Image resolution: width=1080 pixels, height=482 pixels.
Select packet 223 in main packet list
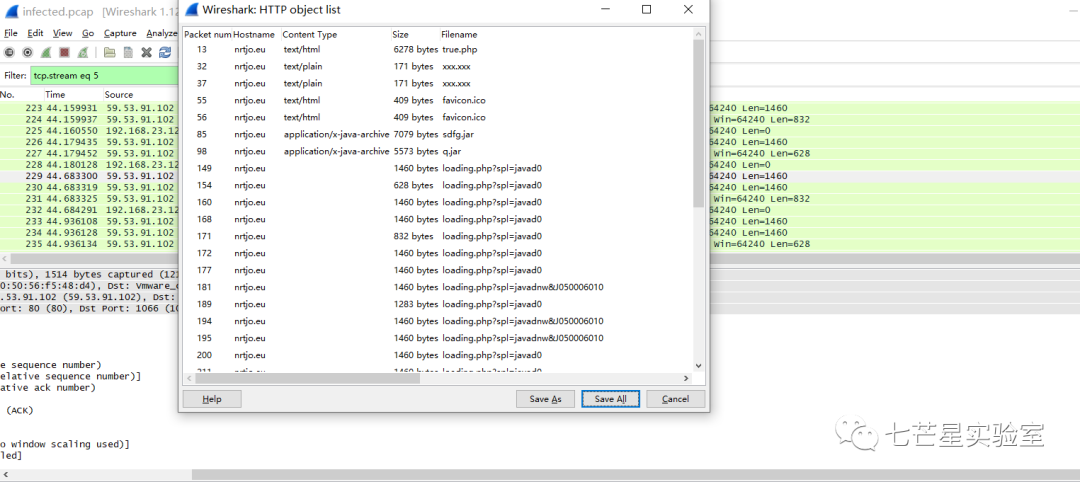(90, 108)
